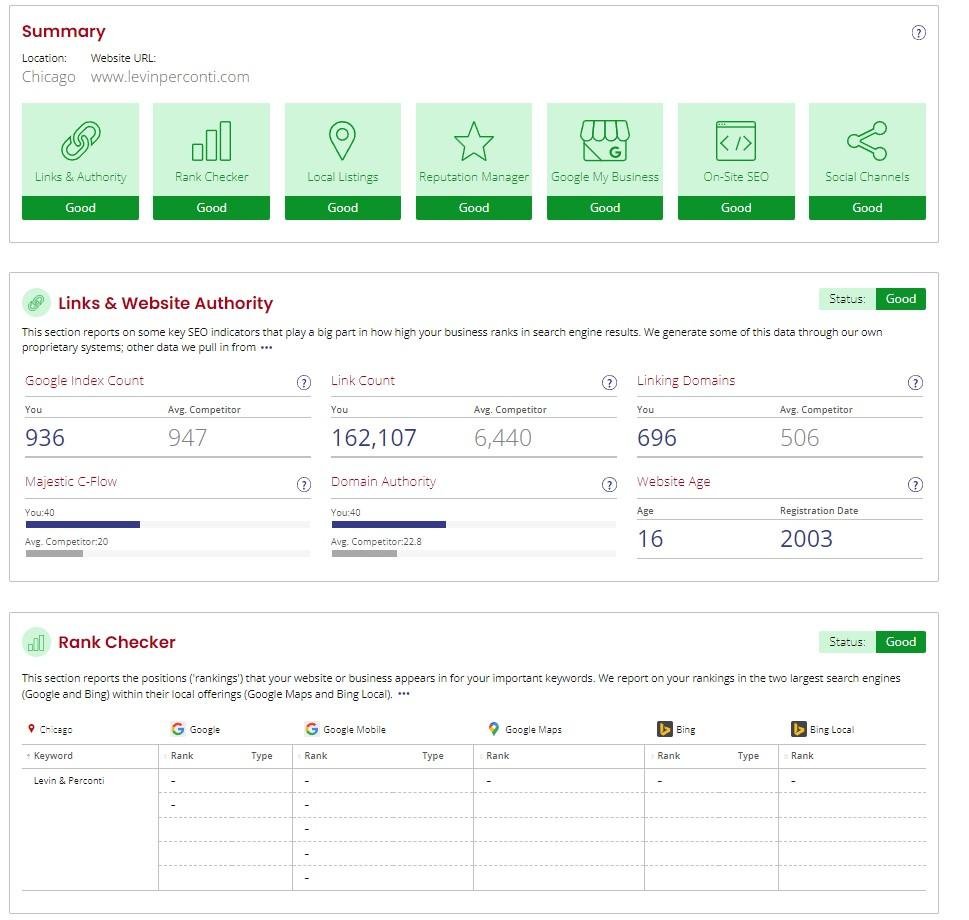Sort the table by Keyword column

pos(53,756)
